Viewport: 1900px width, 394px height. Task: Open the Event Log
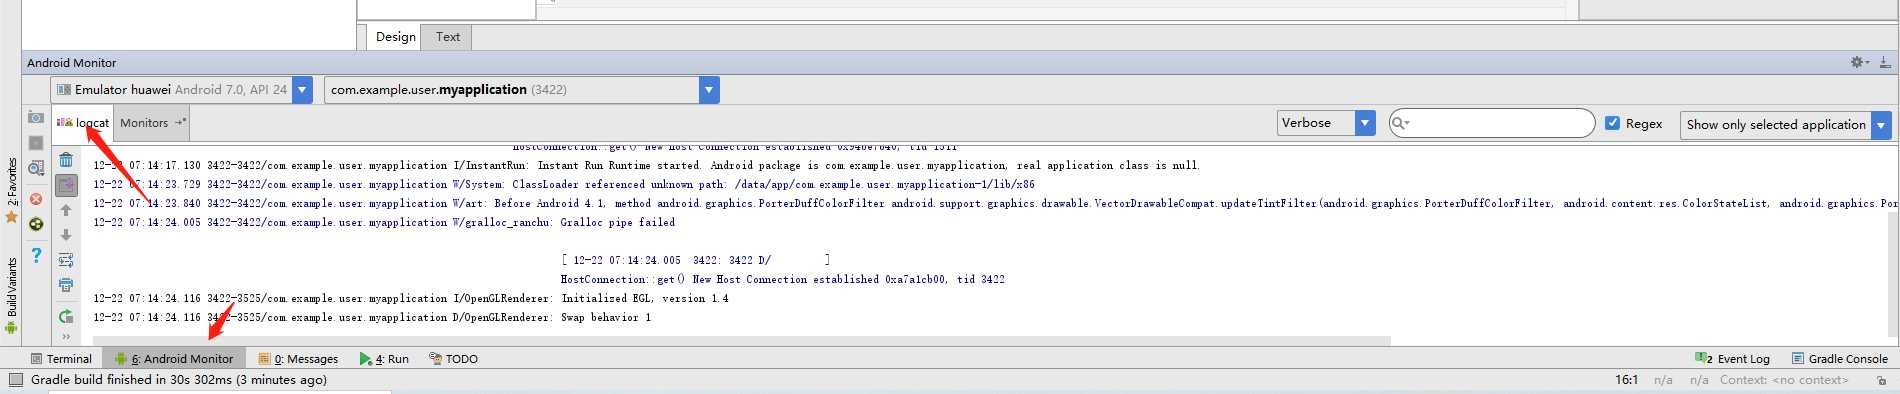(x=1732, y=359)
